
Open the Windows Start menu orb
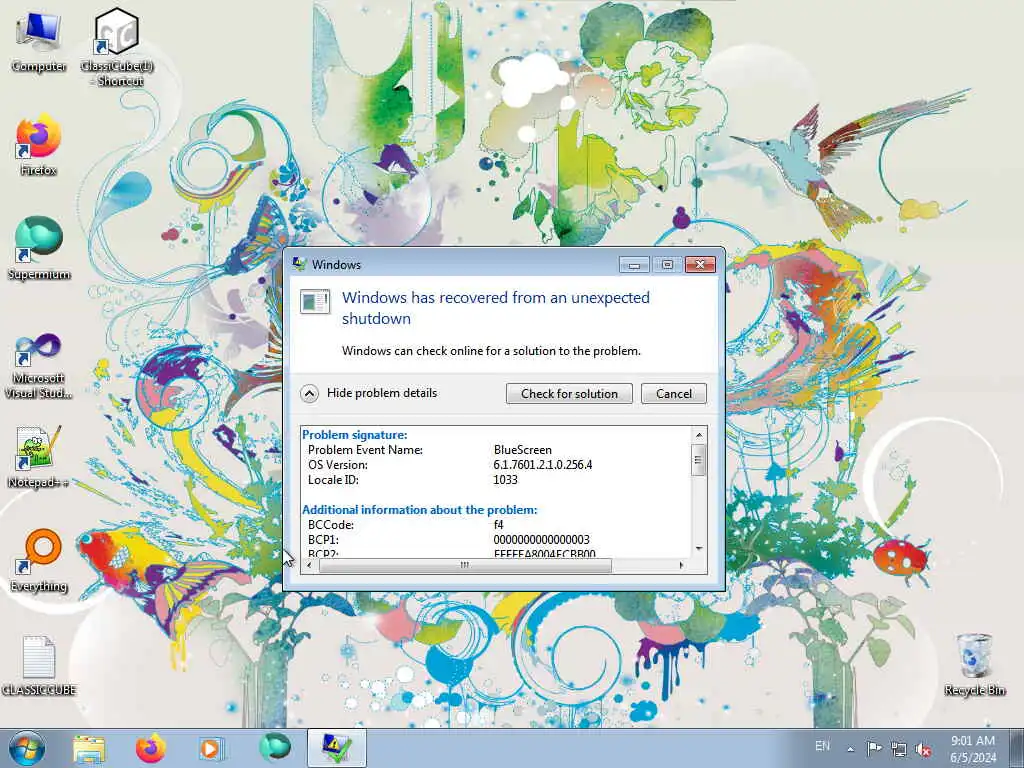pos(27,748)
